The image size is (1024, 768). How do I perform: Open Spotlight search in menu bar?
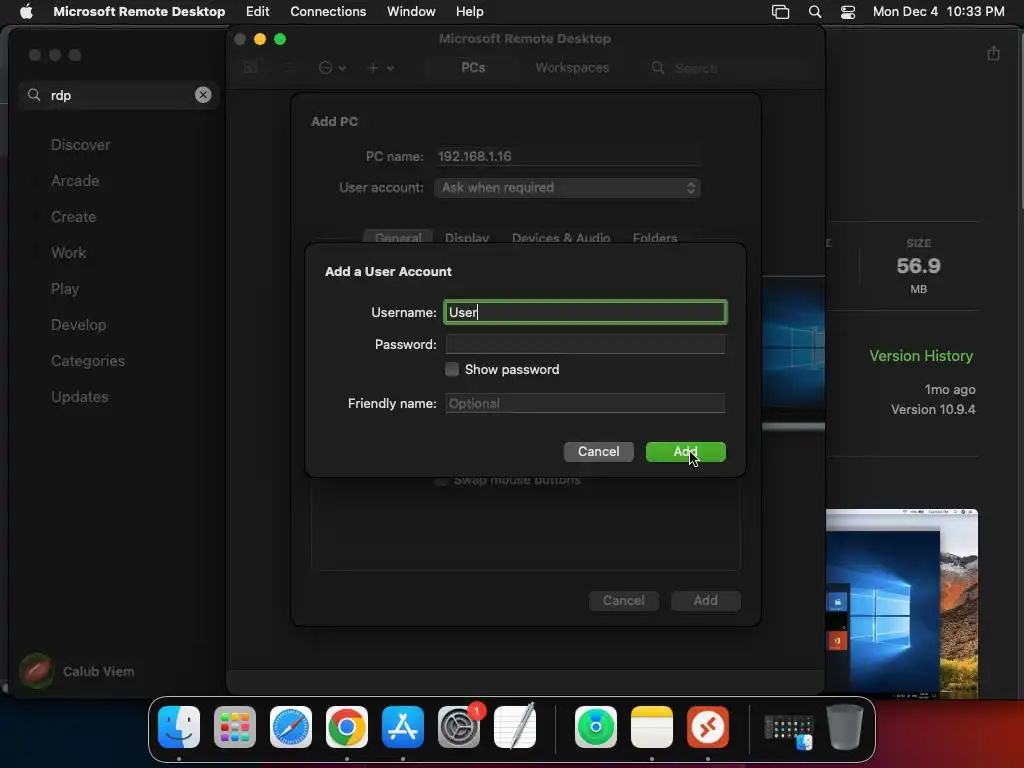click(x=814, y=12)
